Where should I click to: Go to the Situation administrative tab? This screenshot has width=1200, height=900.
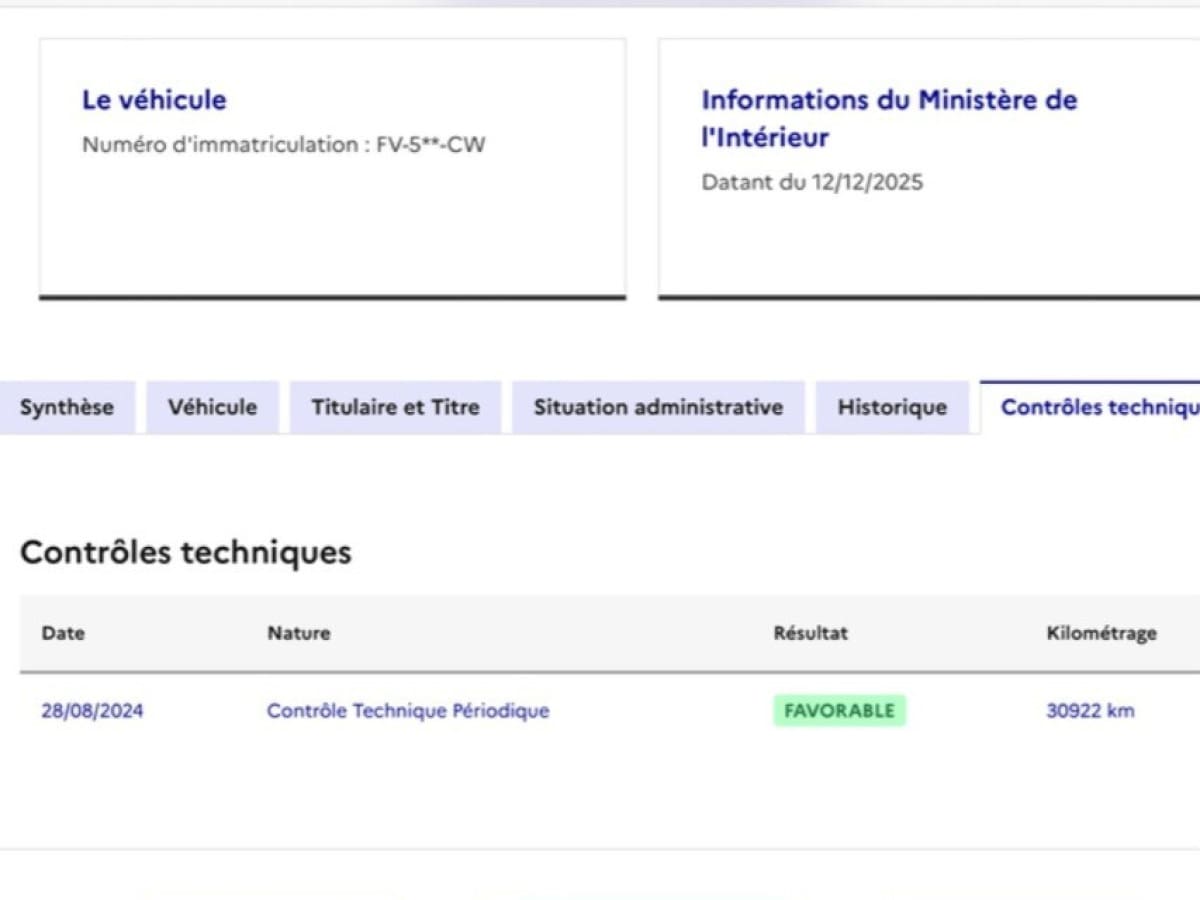pos(658,407)
